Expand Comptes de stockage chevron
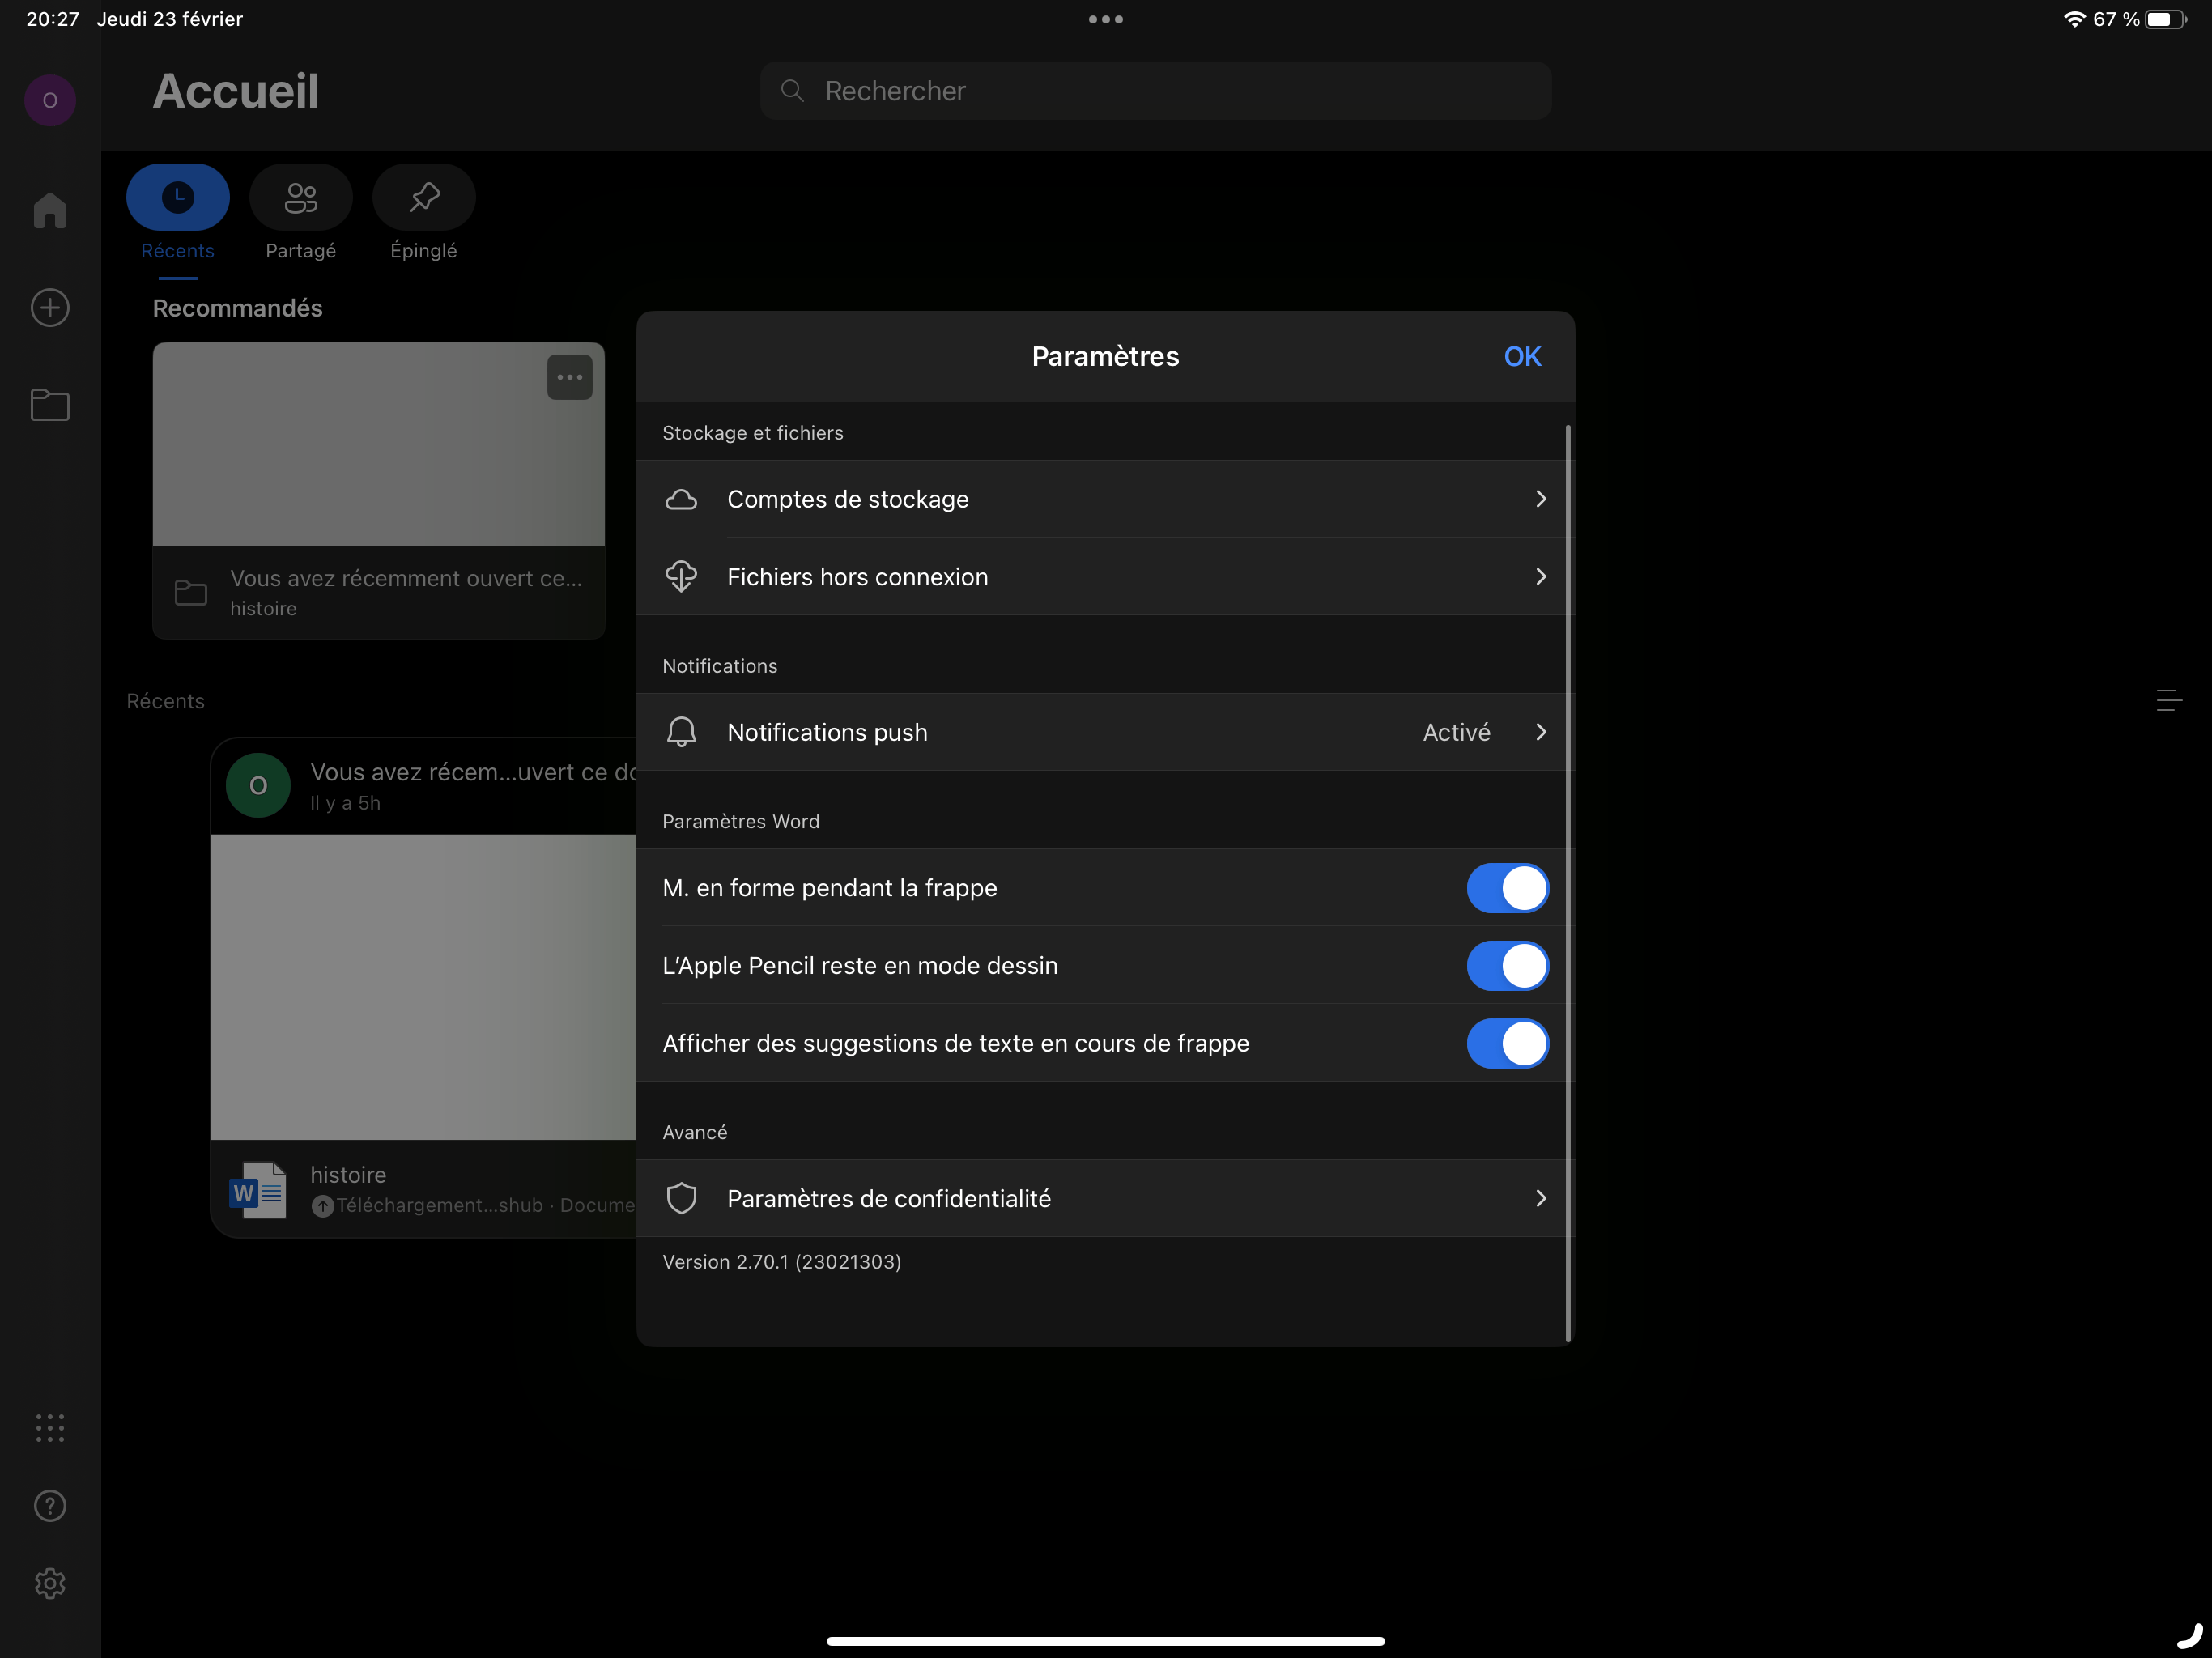This screenshot has width=2212, height=1658. tap(1540, 499)
